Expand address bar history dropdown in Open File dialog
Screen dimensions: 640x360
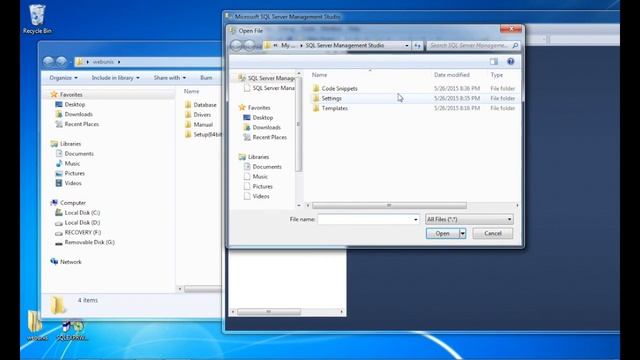tap(407, 46)
